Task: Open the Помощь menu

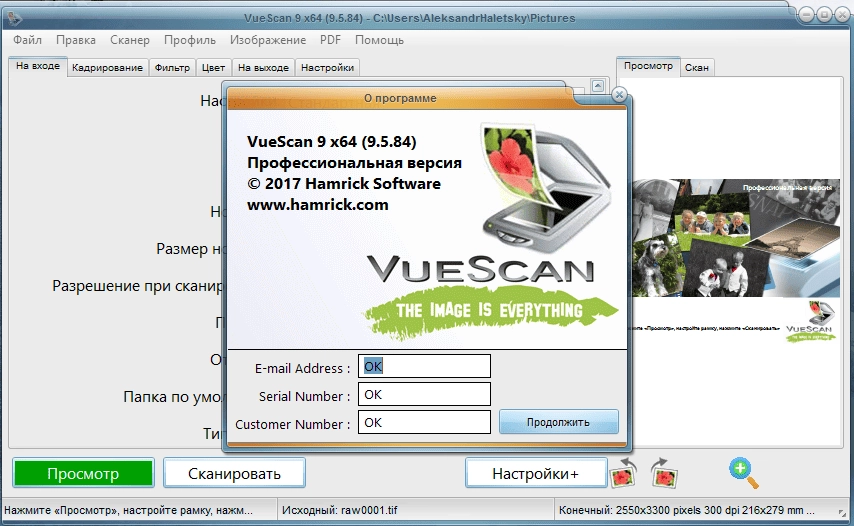Action: (379, 40)
